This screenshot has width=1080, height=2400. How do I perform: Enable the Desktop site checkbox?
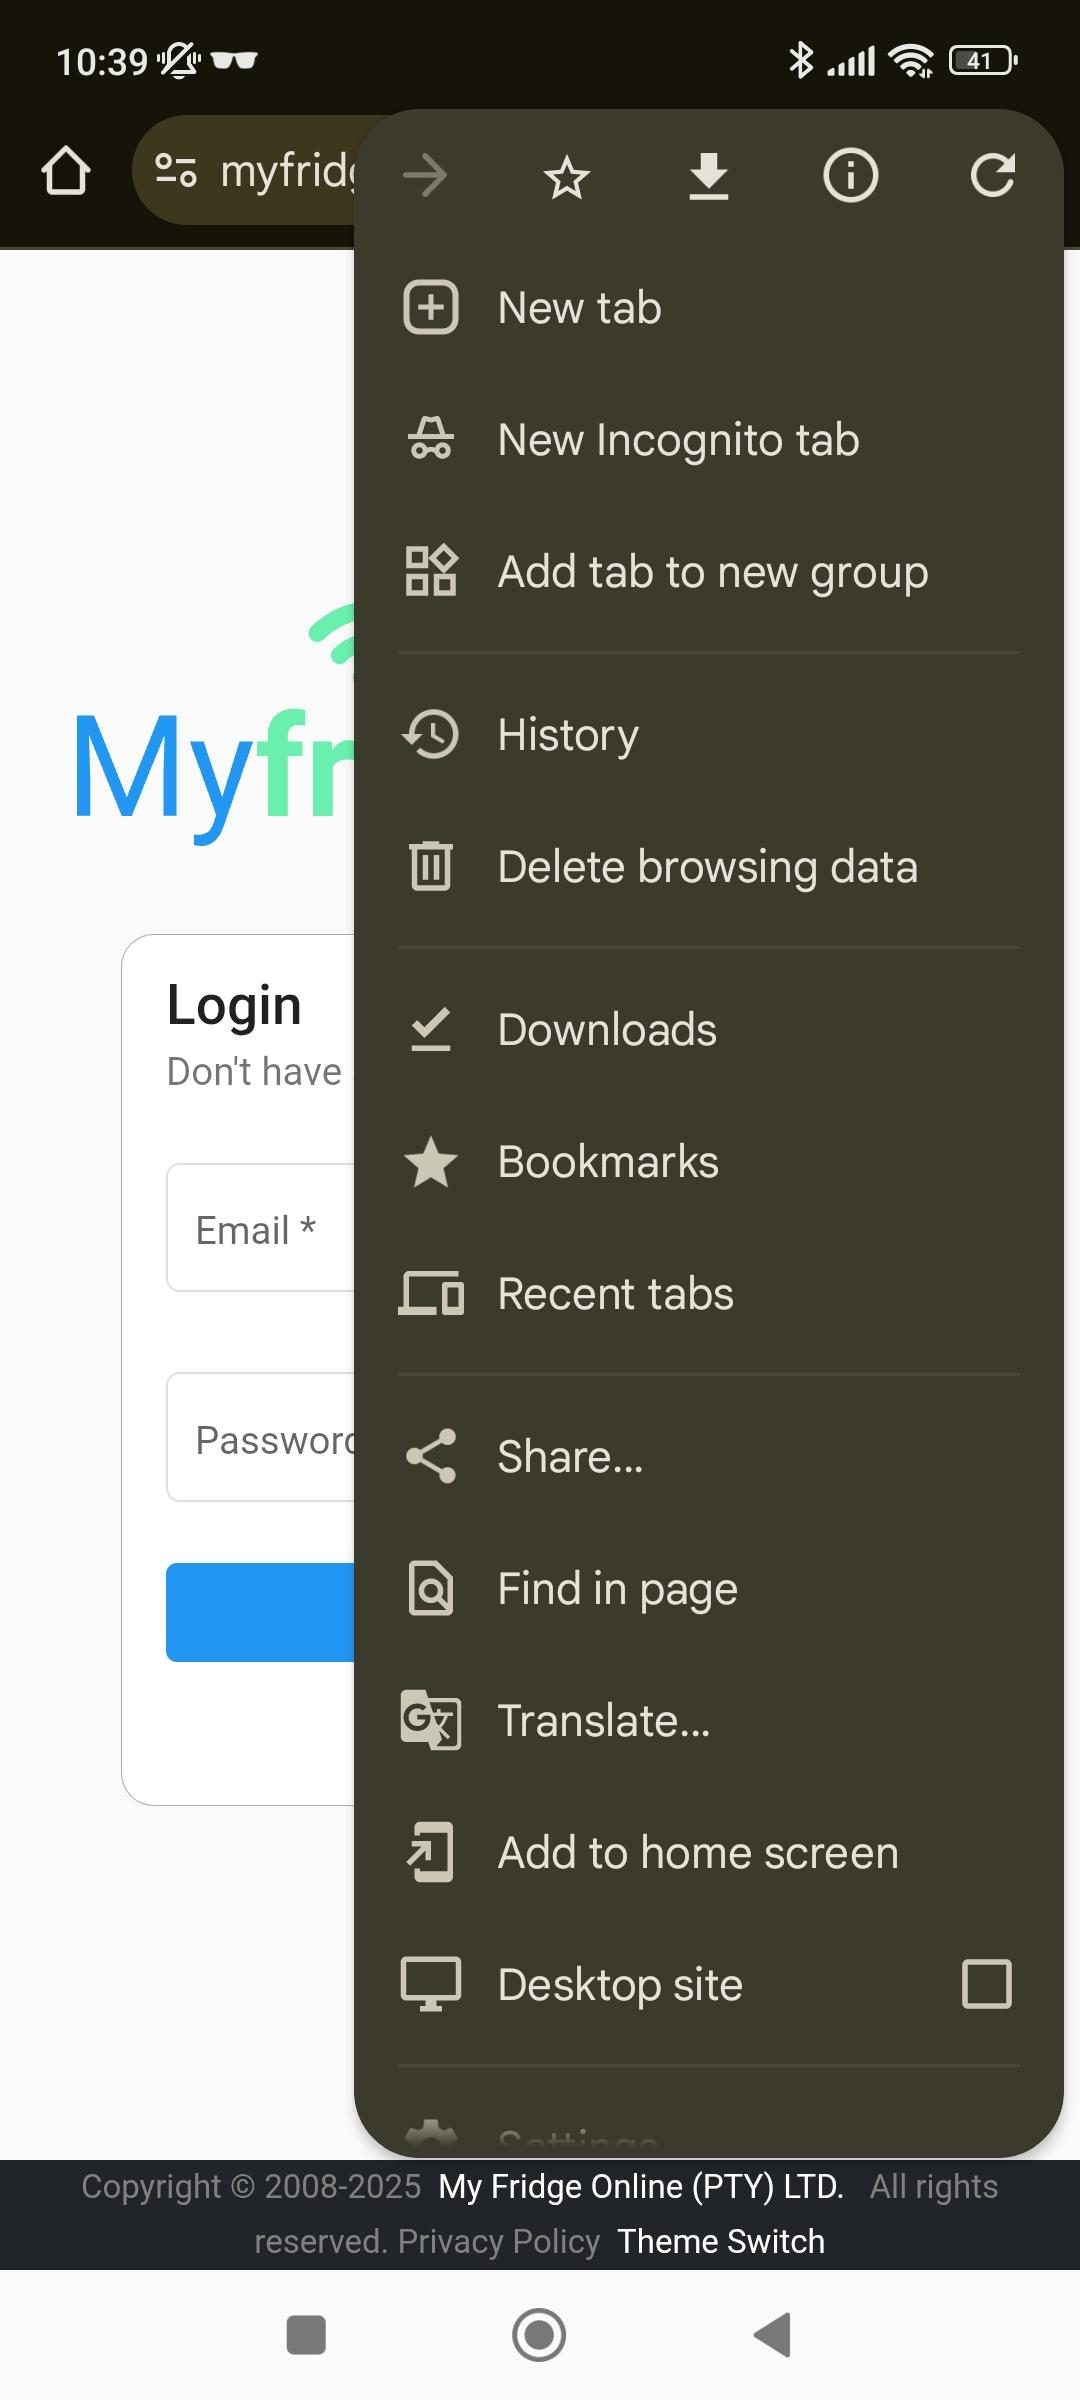tap(987, 1984)
